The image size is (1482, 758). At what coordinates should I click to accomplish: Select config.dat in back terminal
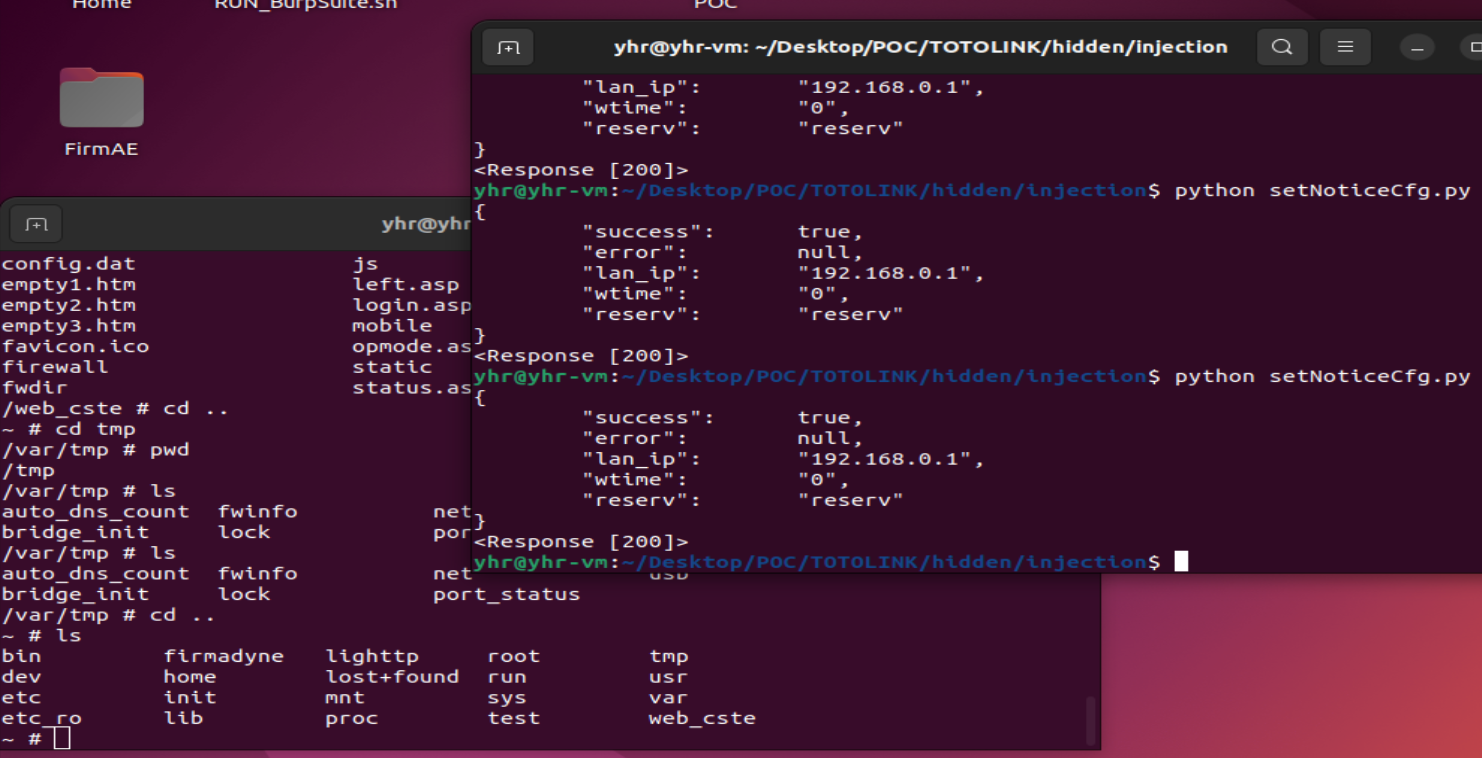pyautogui.click(x=68, y=264)
